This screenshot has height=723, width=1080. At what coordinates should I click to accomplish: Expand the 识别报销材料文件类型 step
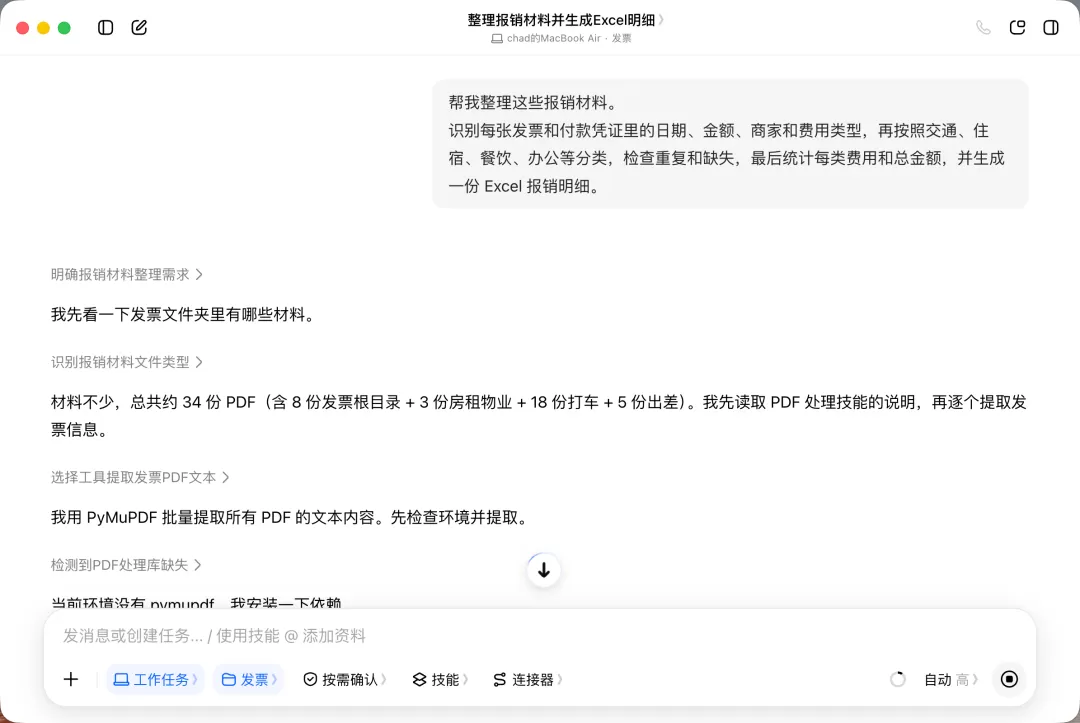click(x=127, y=362)
